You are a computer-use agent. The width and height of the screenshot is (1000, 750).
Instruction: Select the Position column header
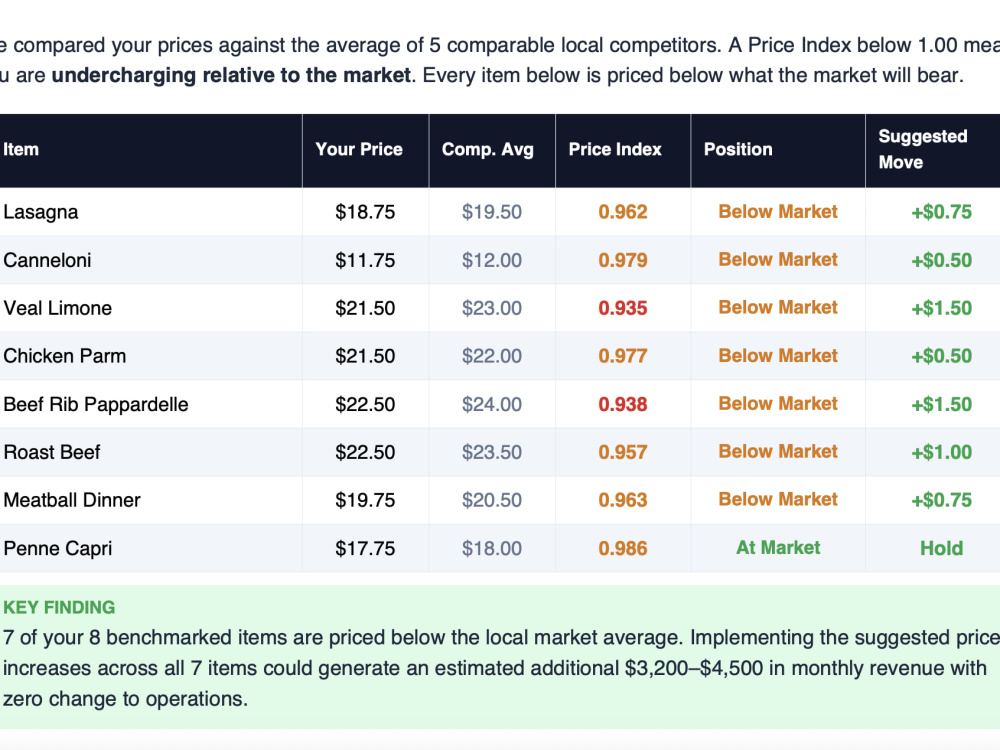pos(738,150)
